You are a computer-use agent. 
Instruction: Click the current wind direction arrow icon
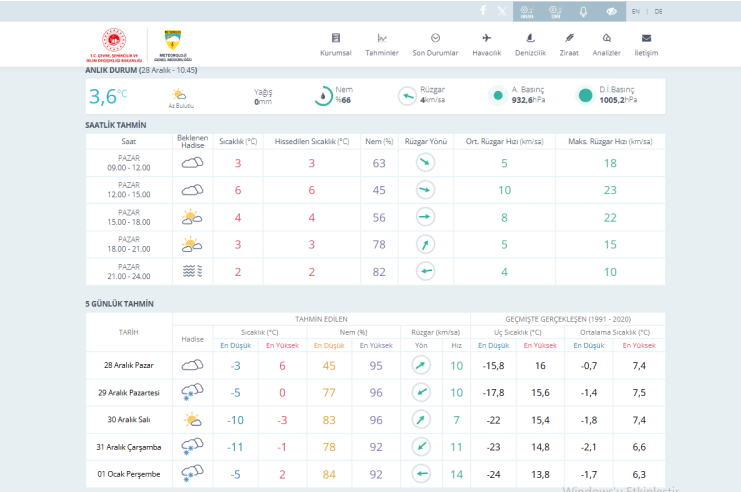408,96
